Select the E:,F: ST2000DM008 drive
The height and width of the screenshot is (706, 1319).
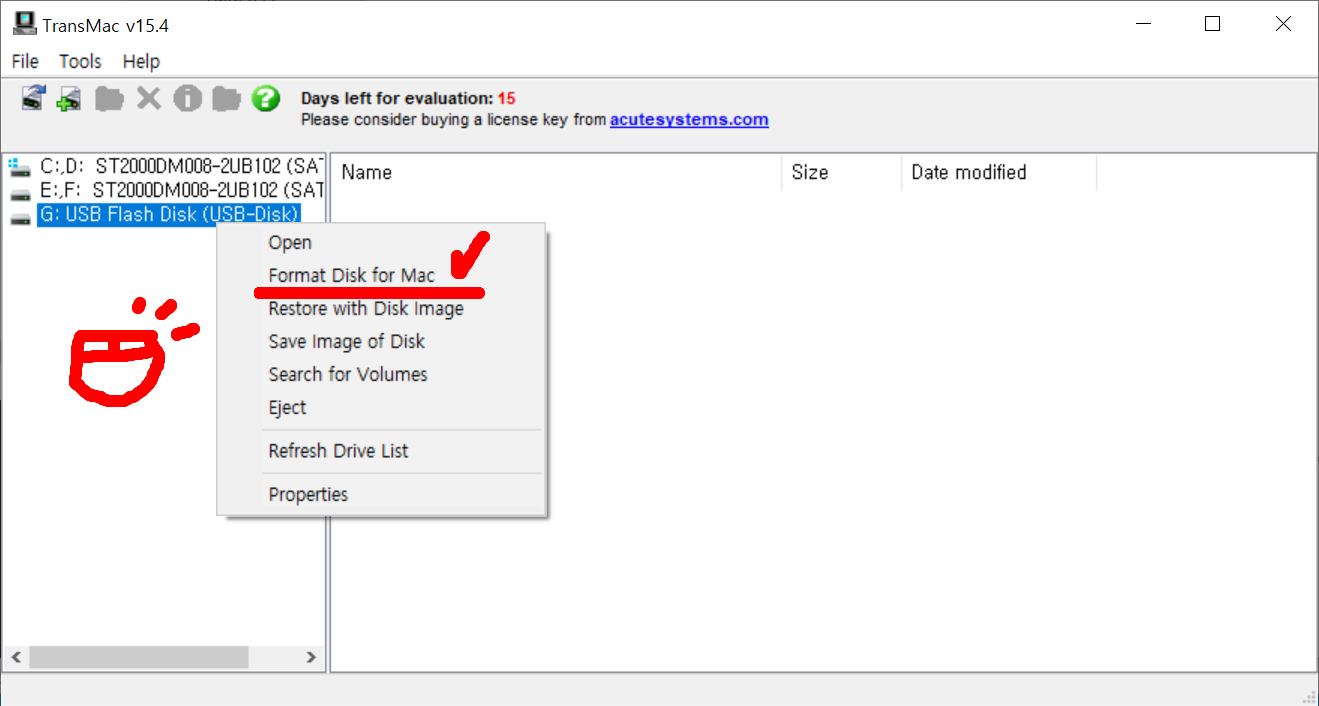point(181,190)
